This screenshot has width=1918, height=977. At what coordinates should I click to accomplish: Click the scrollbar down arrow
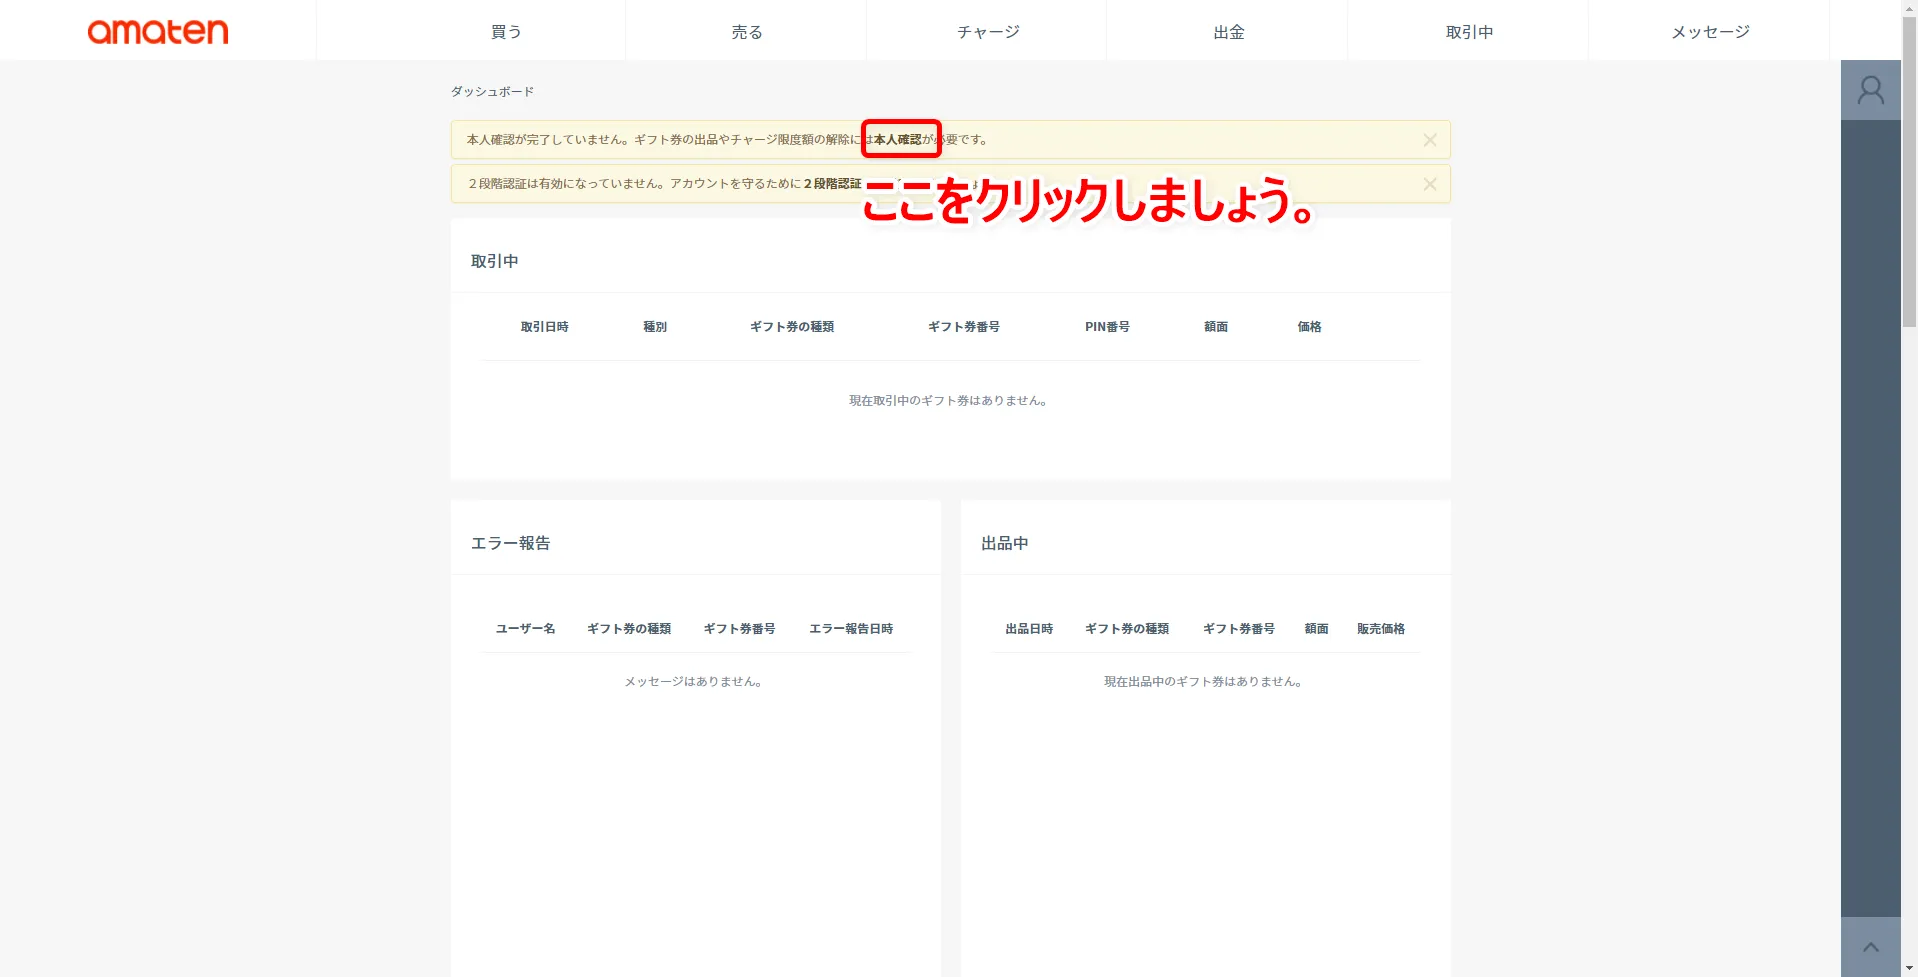point(1909,969)
